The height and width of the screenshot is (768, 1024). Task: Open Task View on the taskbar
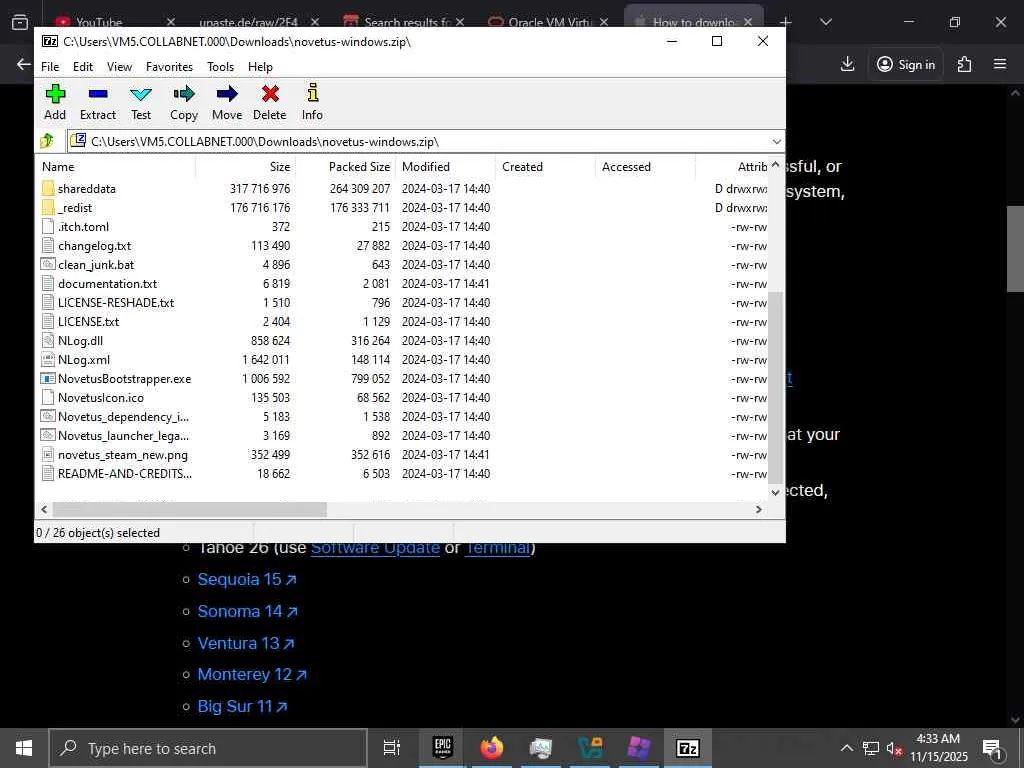tap(391, 748)
